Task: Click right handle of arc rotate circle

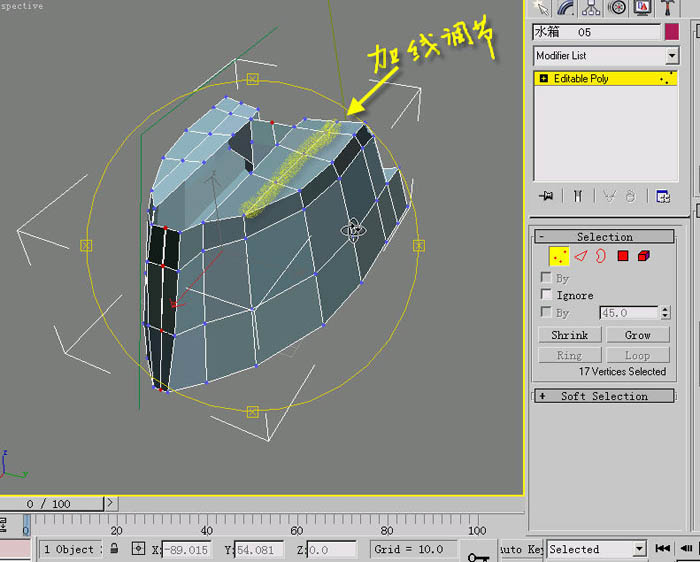Action: (x=419, y=246)
